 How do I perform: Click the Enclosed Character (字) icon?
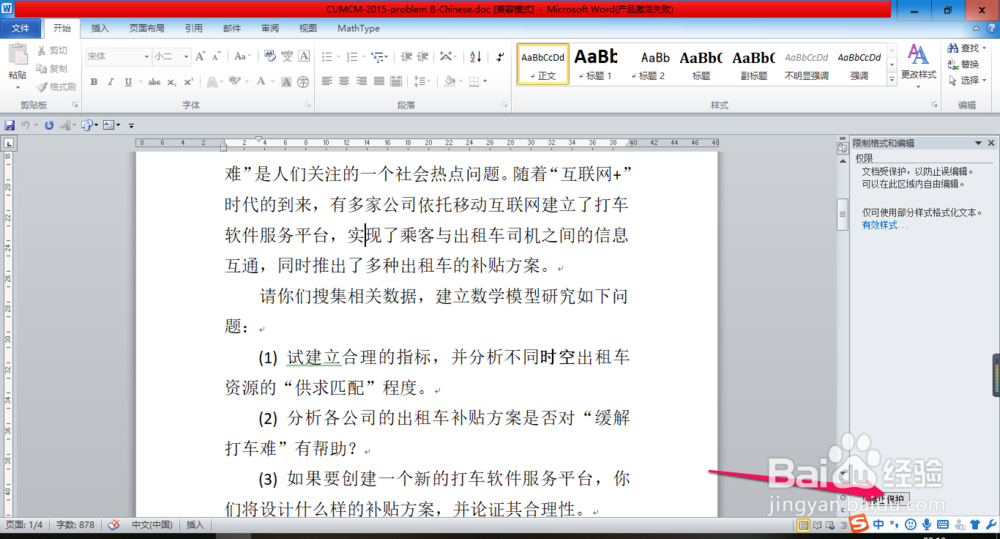[304, 82]
